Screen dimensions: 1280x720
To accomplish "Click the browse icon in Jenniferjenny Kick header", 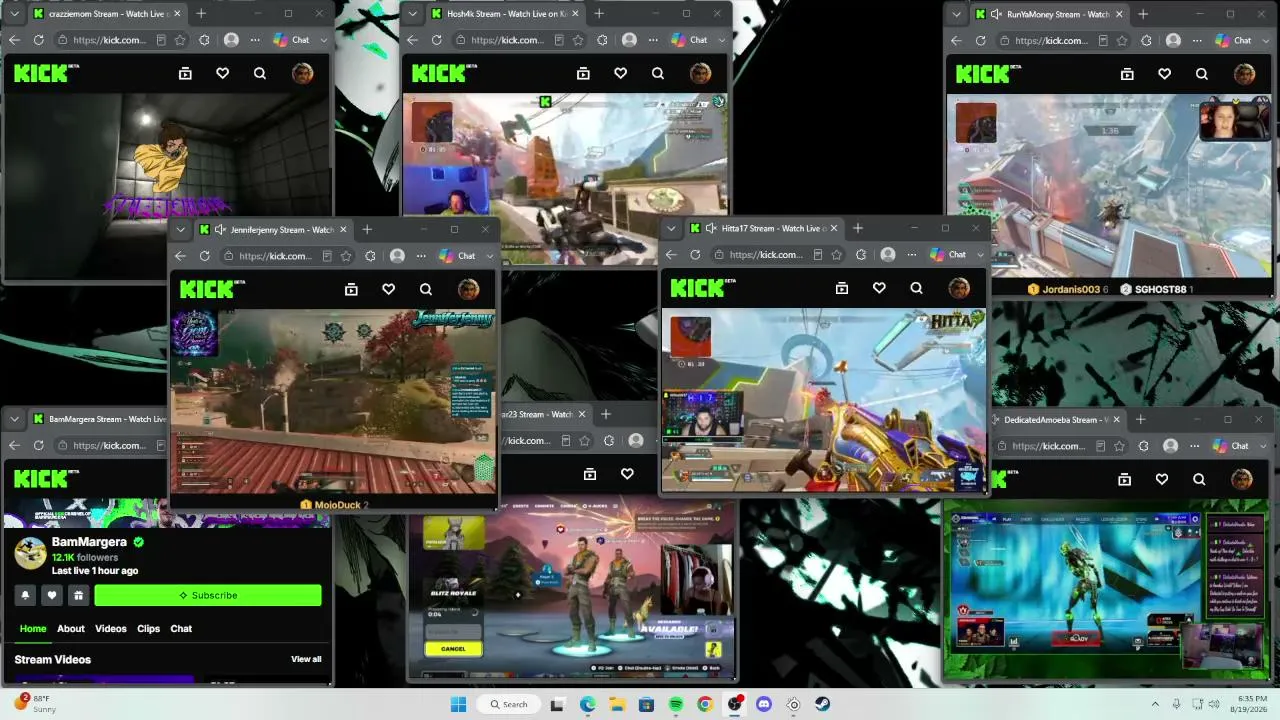I will tap(351, 289).
